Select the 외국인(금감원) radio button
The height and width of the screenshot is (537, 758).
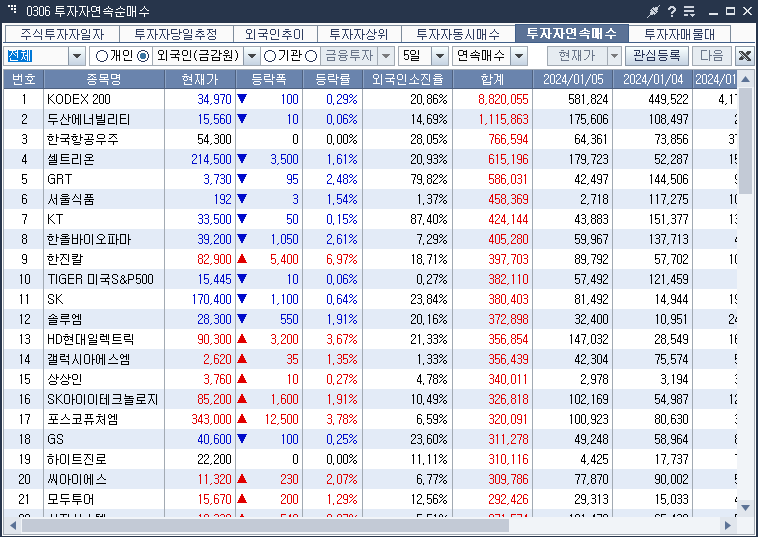(x=143, y=56)
